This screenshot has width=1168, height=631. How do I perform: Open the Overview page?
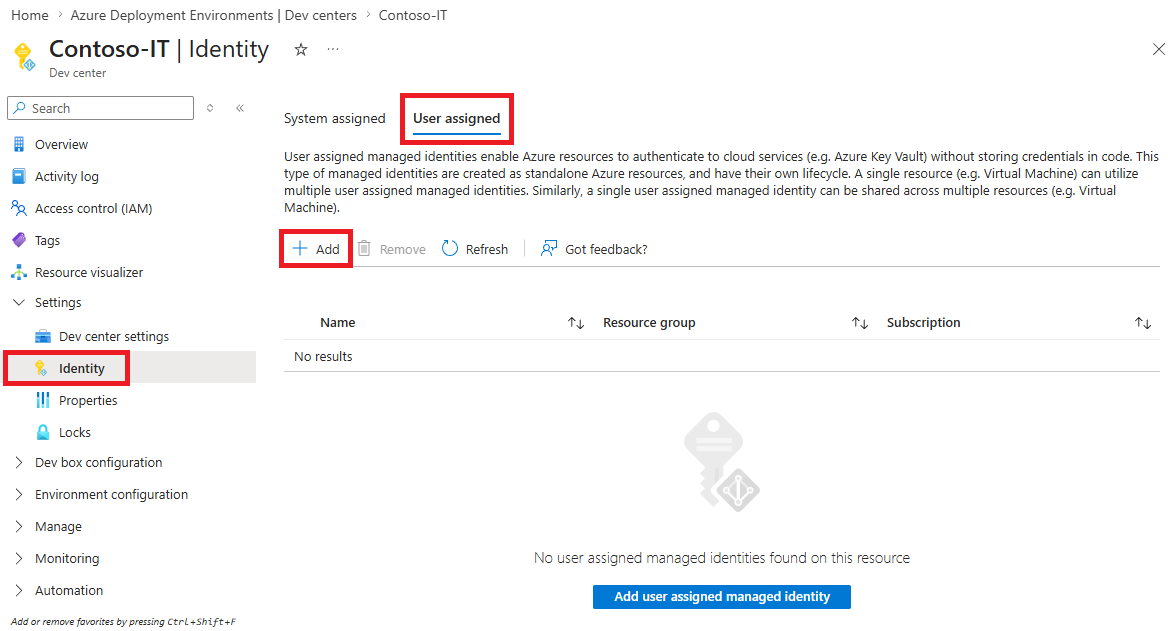61,145
